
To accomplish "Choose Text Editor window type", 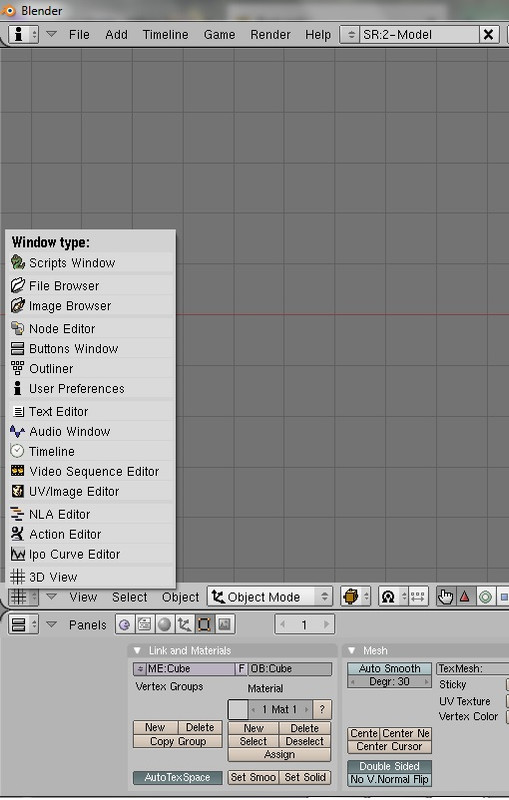I will click(x=91, y=411).
